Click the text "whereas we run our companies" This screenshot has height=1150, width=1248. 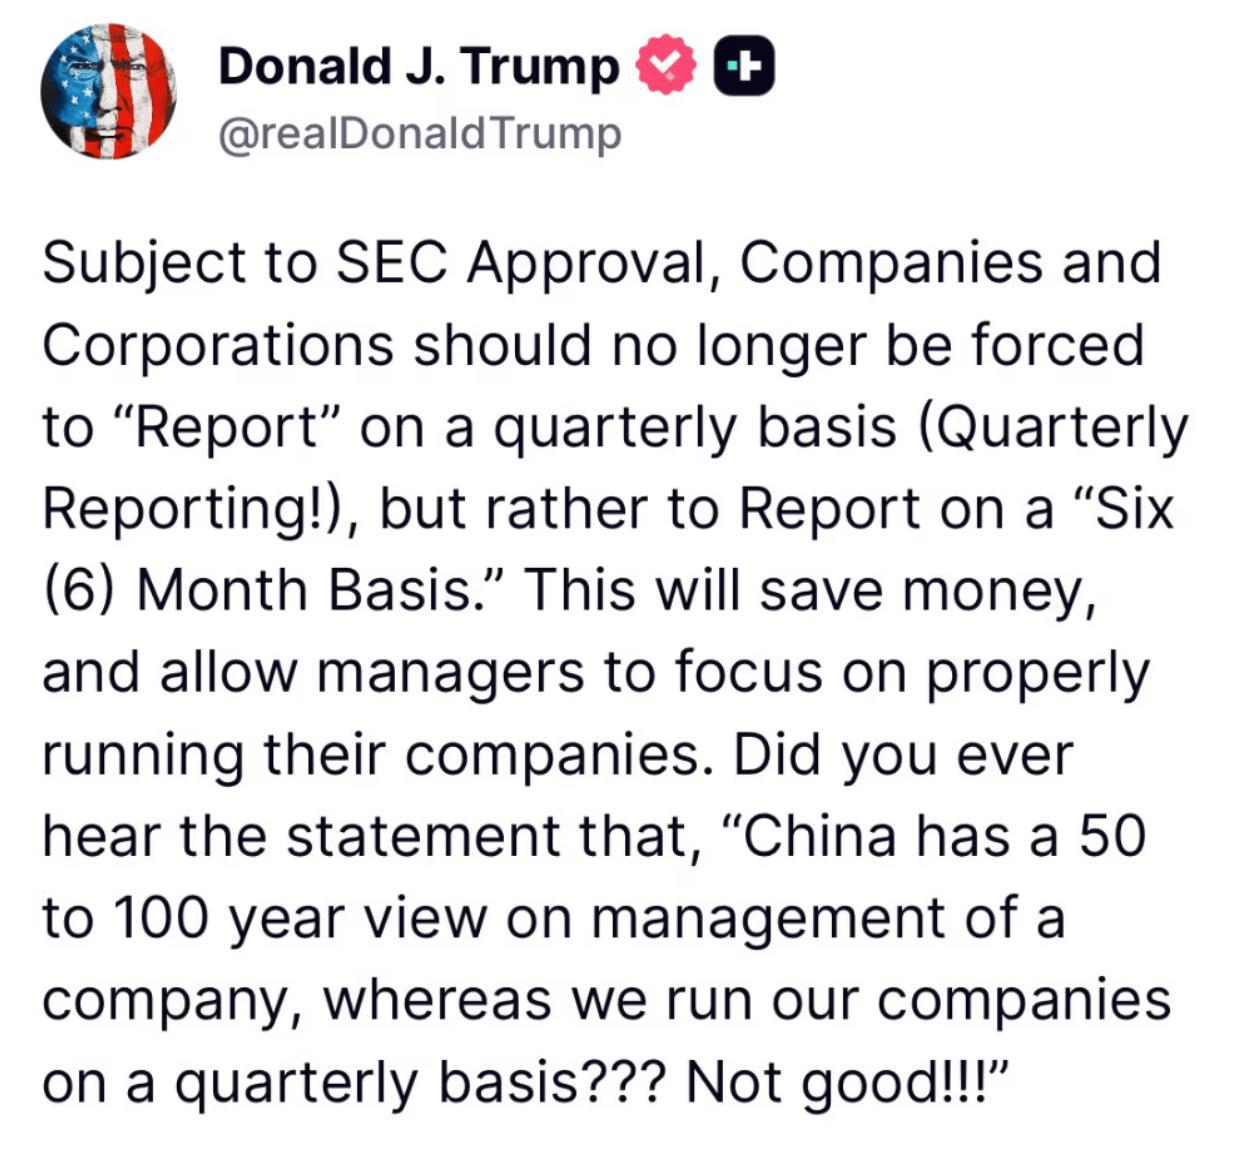click(747, 1000)
